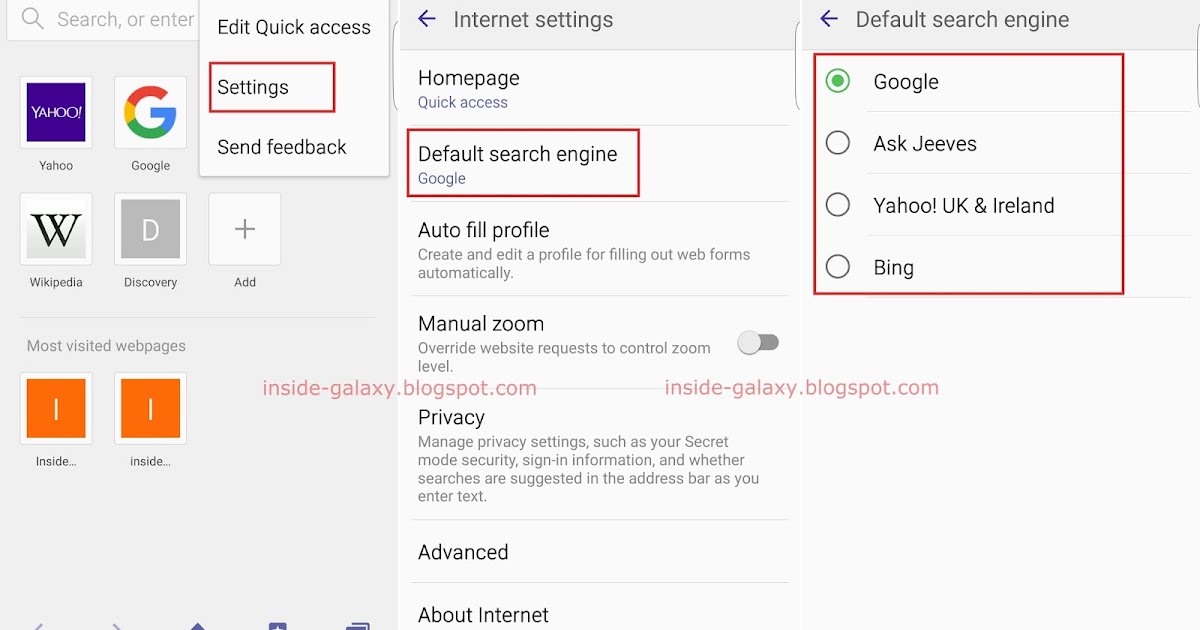Open the Inside thumbnail under Most visited webpages
The width and height of the screenshot is (1200, 630).
click(x=55, y=408)
